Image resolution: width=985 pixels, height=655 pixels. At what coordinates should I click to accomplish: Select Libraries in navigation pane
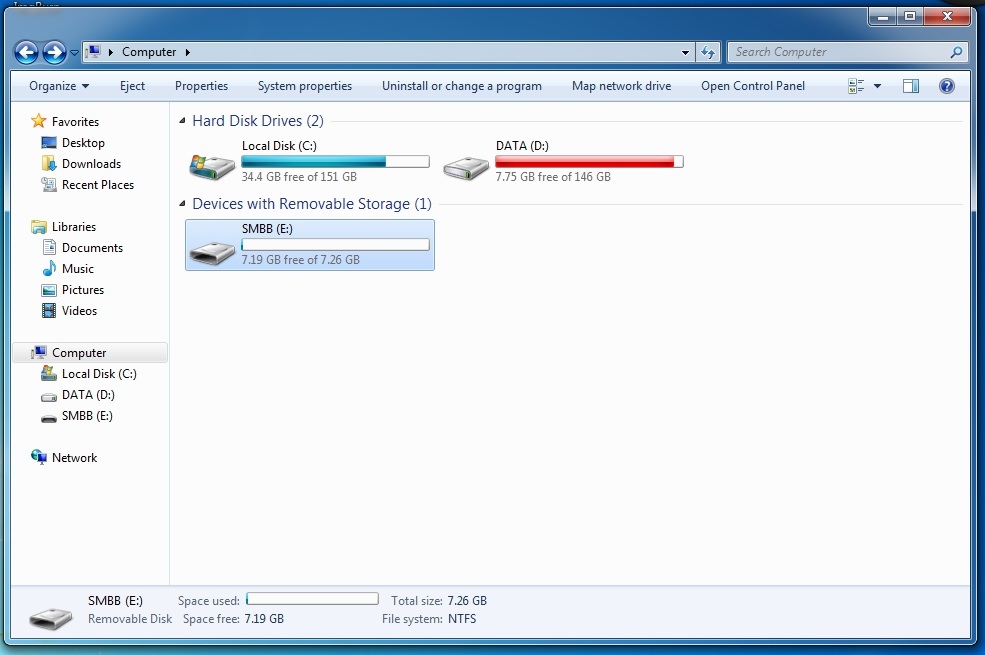click(73, 227)
